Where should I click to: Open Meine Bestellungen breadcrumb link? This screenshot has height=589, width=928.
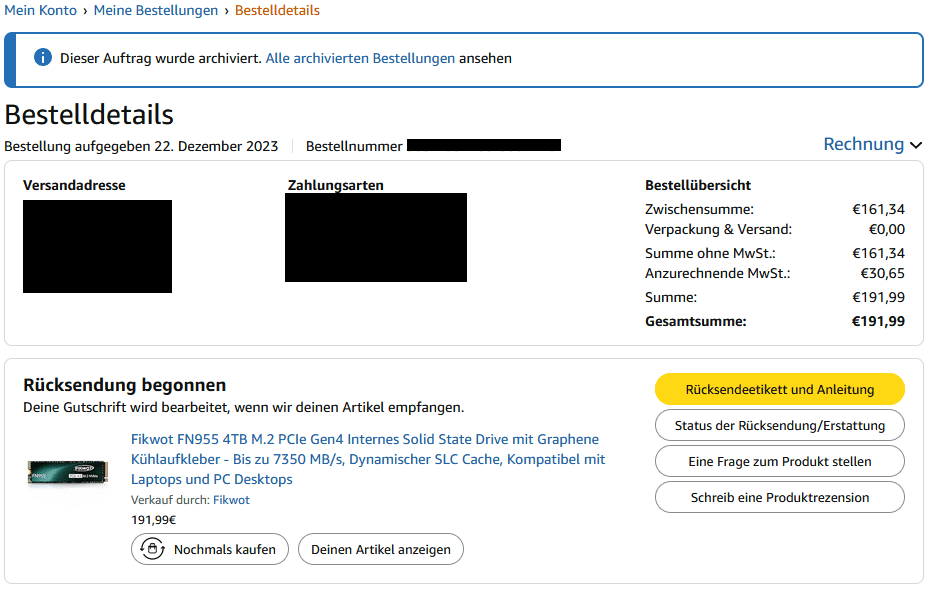[156, 10]
